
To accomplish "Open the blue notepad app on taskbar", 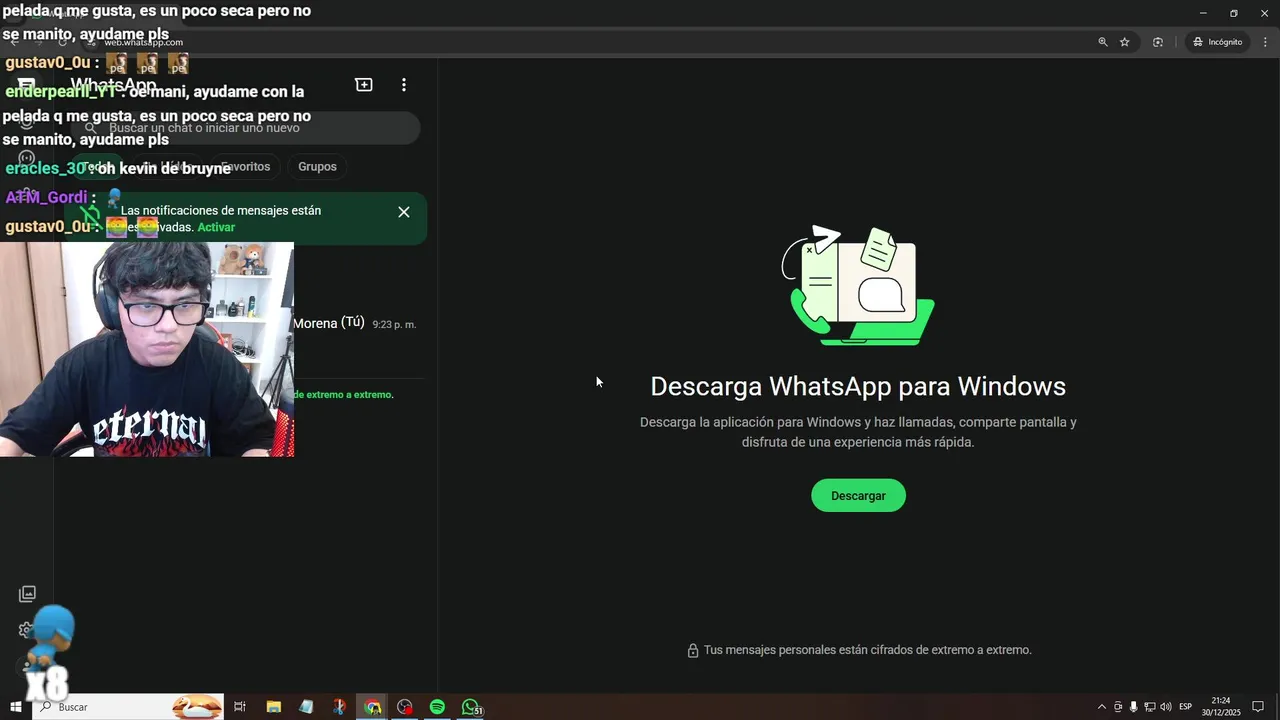I will click(306, 707).
